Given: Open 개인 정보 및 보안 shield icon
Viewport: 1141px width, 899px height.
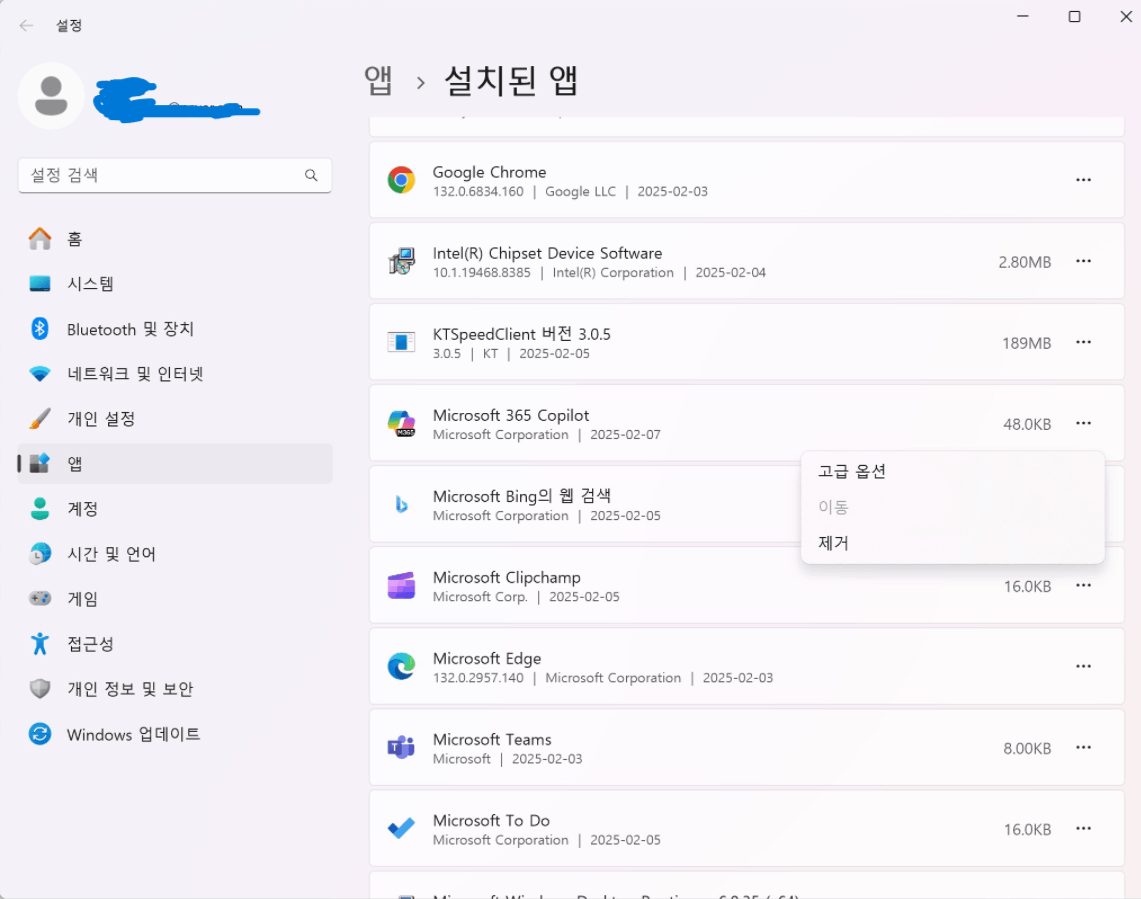Looking at the screenshot, I should 40,689.
